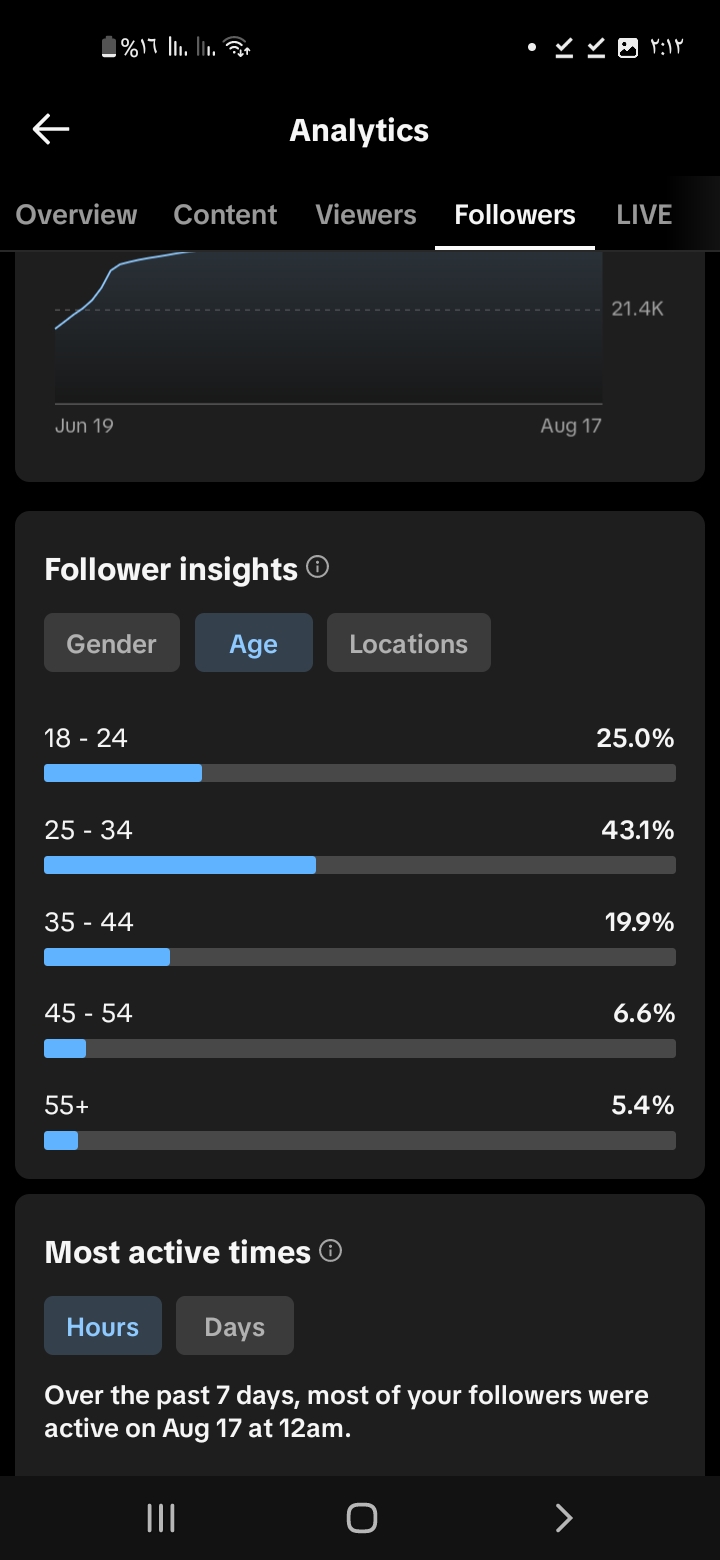Go to the LIVE tab

point(644,215)
